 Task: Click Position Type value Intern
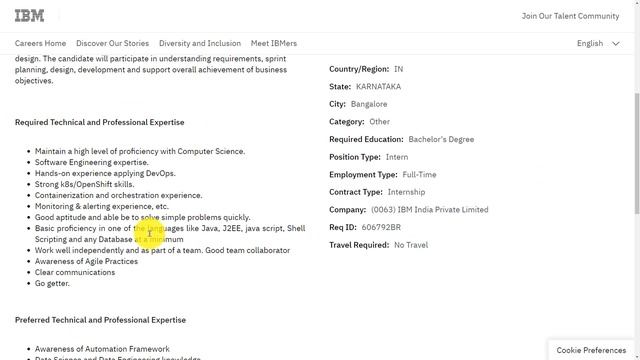click(x=397, y=157)
